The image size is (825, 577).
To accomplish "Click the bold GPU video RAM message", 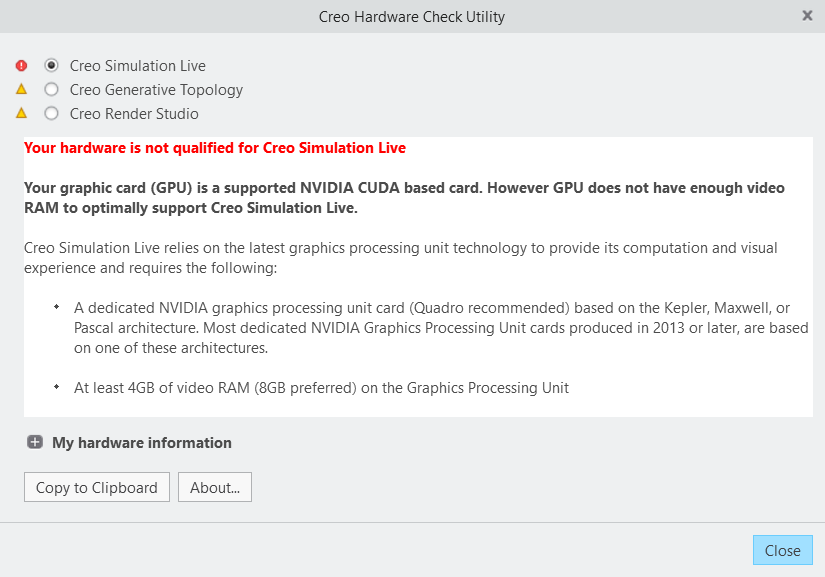I will (x=404, y=198).
